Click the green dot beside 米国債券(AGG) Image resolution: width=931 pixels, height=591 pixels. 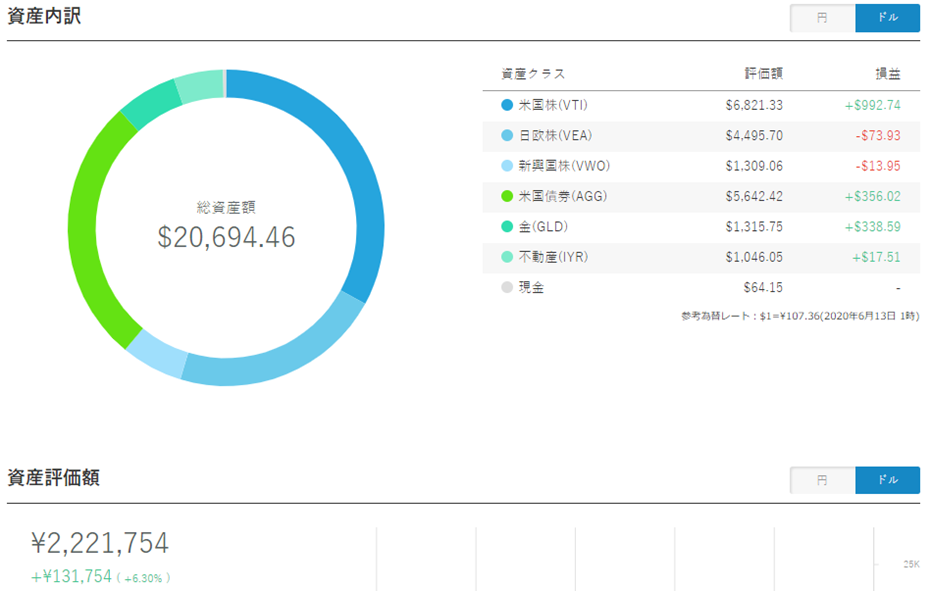point(507,196)
